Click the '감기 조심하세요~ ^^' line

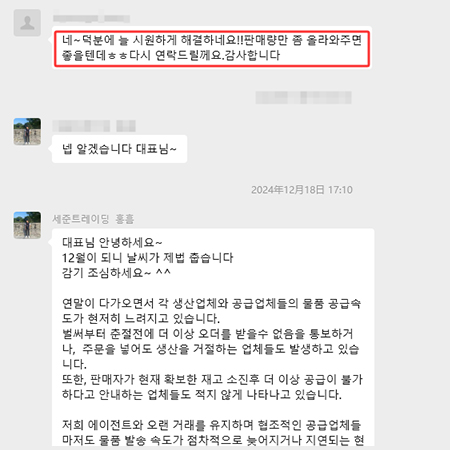(x=116, y=273)
